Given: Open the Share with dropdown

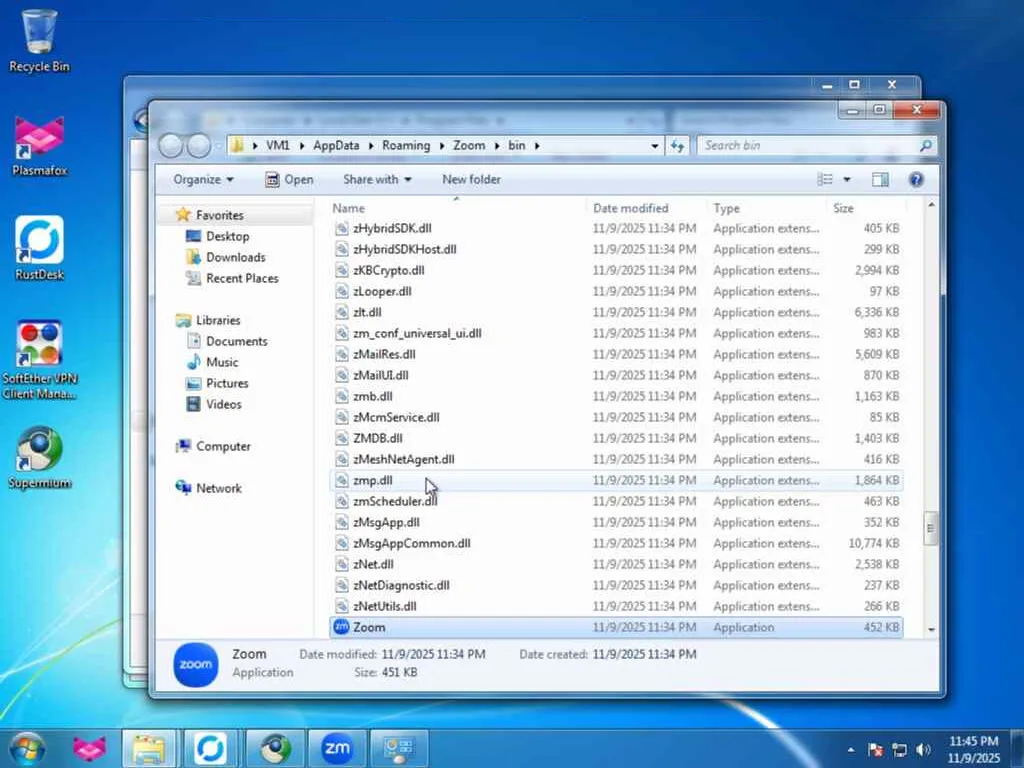Looking at the screenshot, I should 377,179.
